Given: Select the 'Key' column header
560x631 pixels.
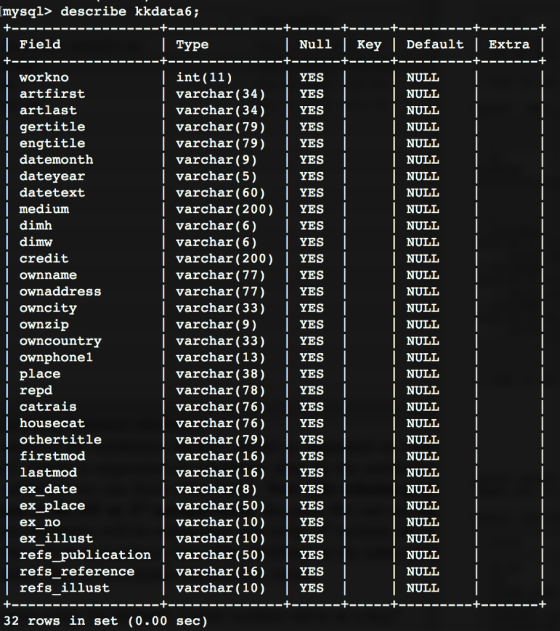Looking at the screenshot, I should (369, 44).
